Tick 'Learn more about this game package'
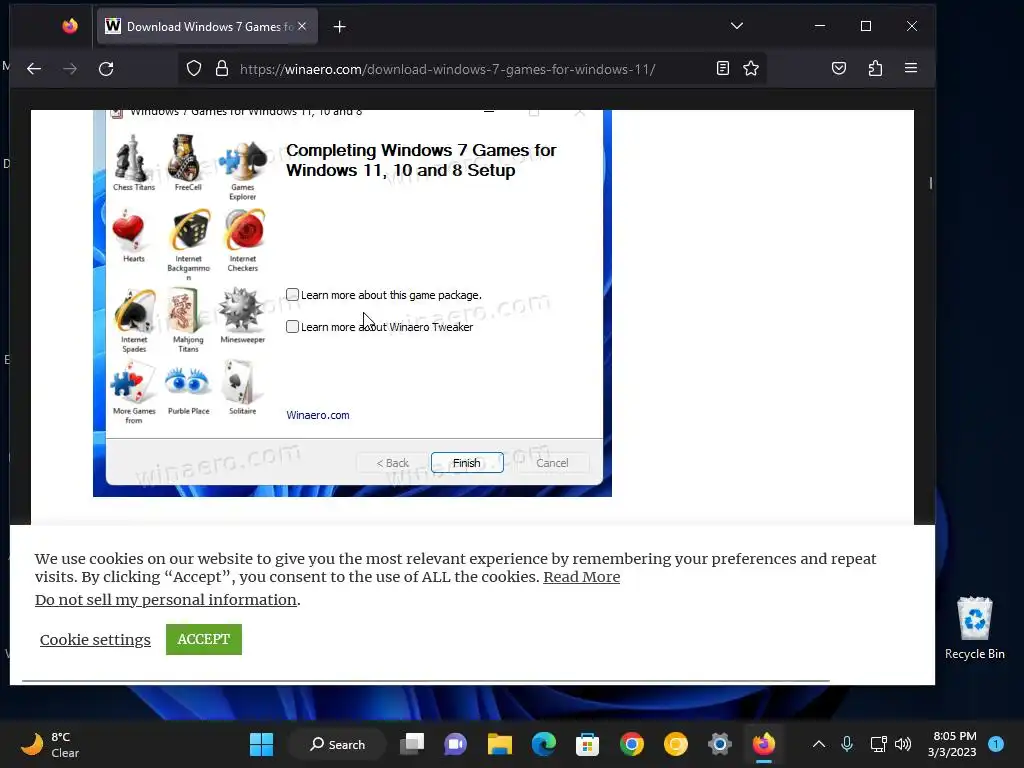The height and width of the screenshot is (768, 1024). [x=293, y=295]
